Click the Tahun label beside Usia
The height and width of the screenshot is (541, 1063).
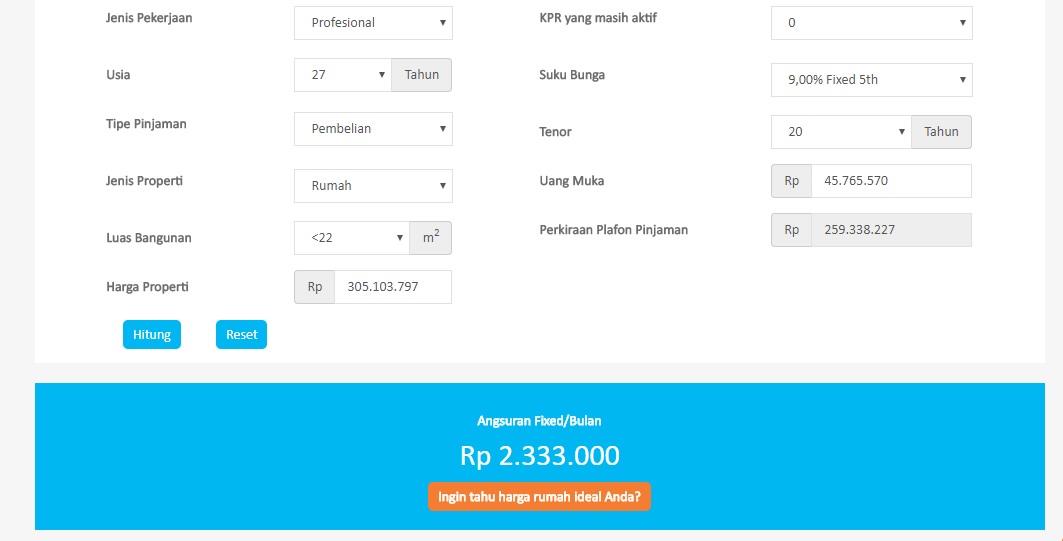pyautogui.click(x=422, y=75)
